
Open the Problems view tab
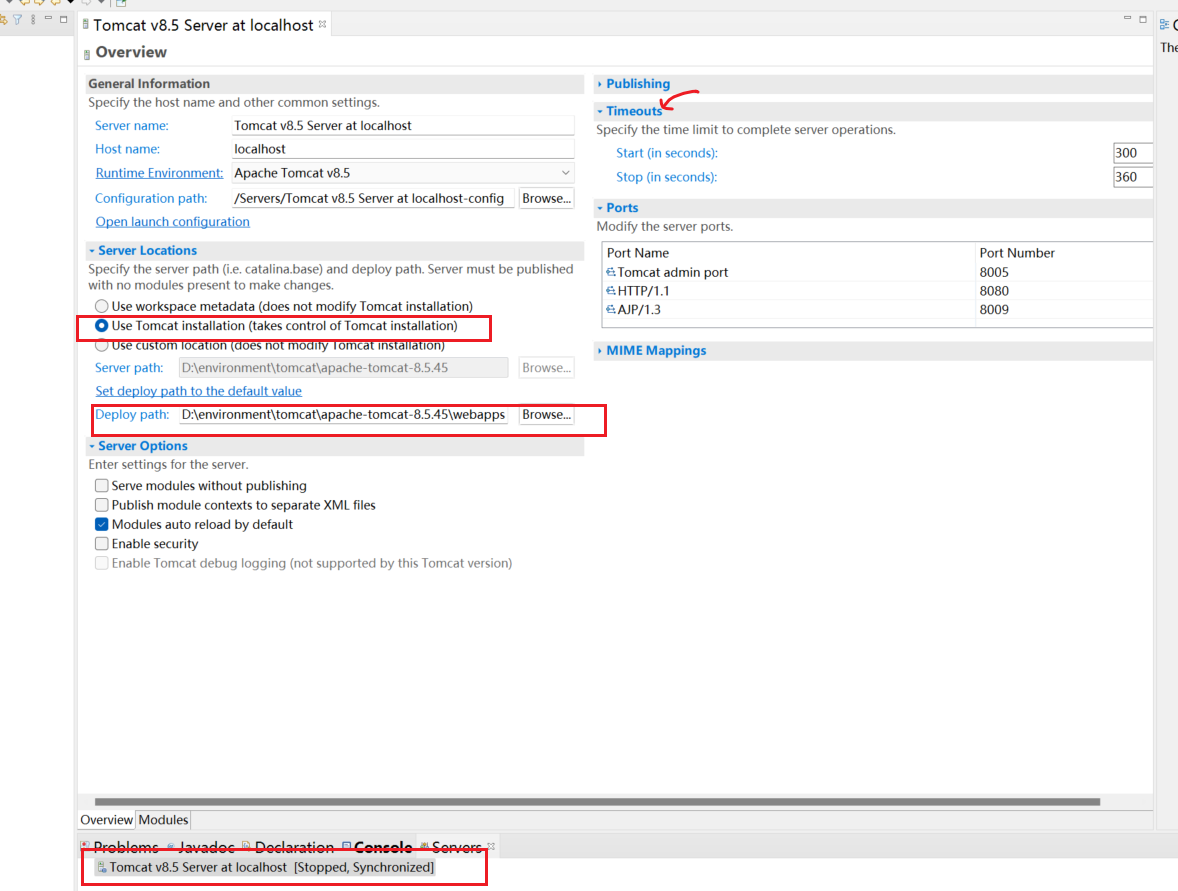(120, 847)
